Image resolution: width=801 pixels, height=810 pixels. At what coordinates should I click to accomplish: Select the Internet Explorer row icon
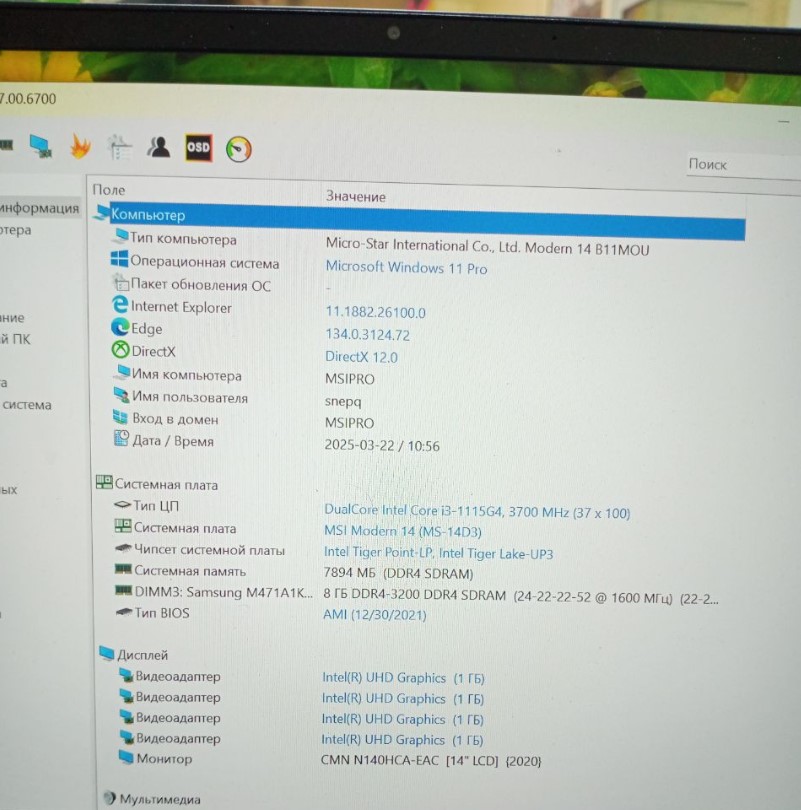pos(120,307)
